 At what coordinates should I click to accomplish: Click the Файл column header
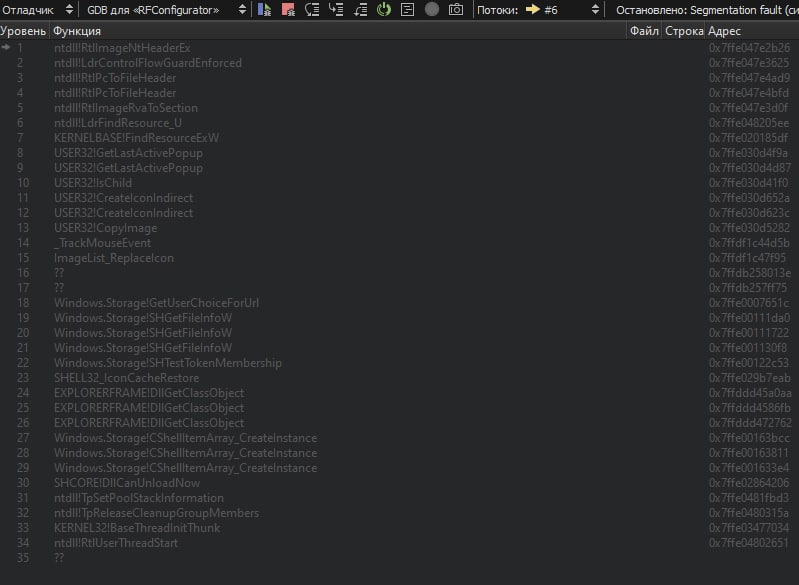point(644,31)
